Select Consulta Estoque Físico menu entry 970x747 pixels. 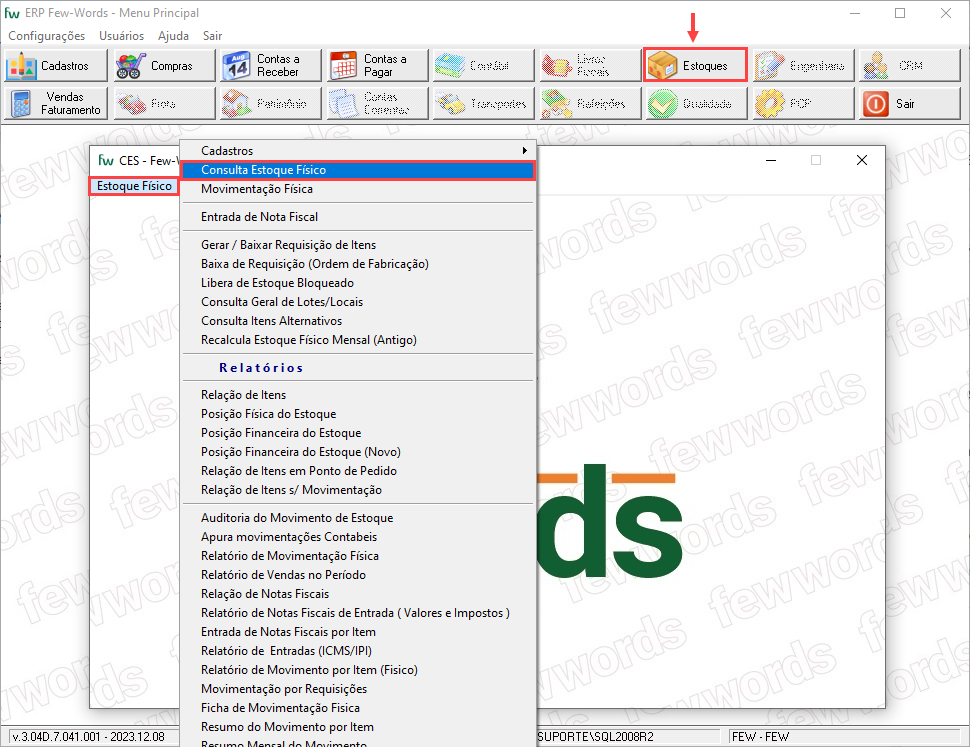[358, 170]
